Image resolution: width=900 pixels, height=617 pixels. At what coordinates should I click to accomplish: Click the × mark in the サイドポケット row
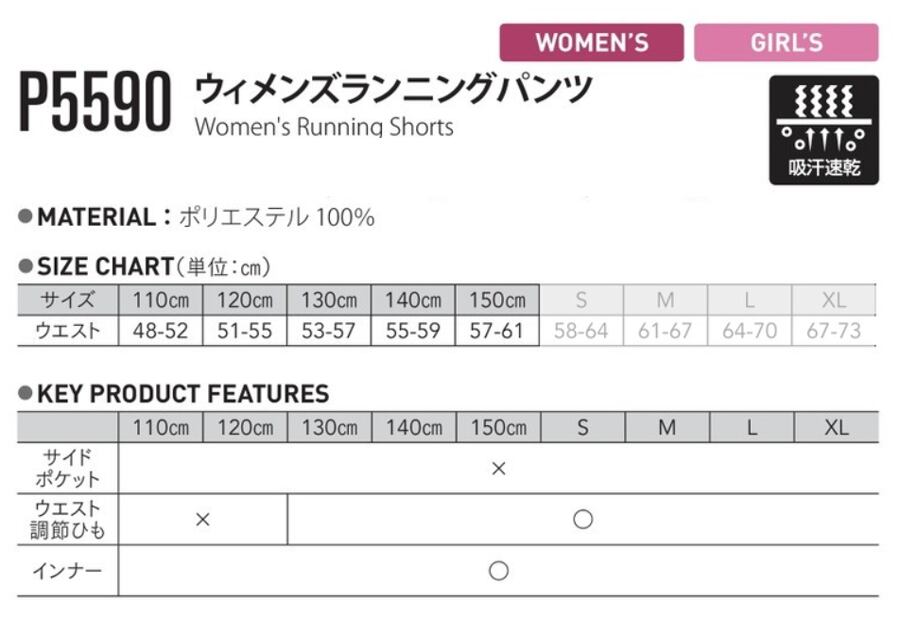tap(499, 468)
